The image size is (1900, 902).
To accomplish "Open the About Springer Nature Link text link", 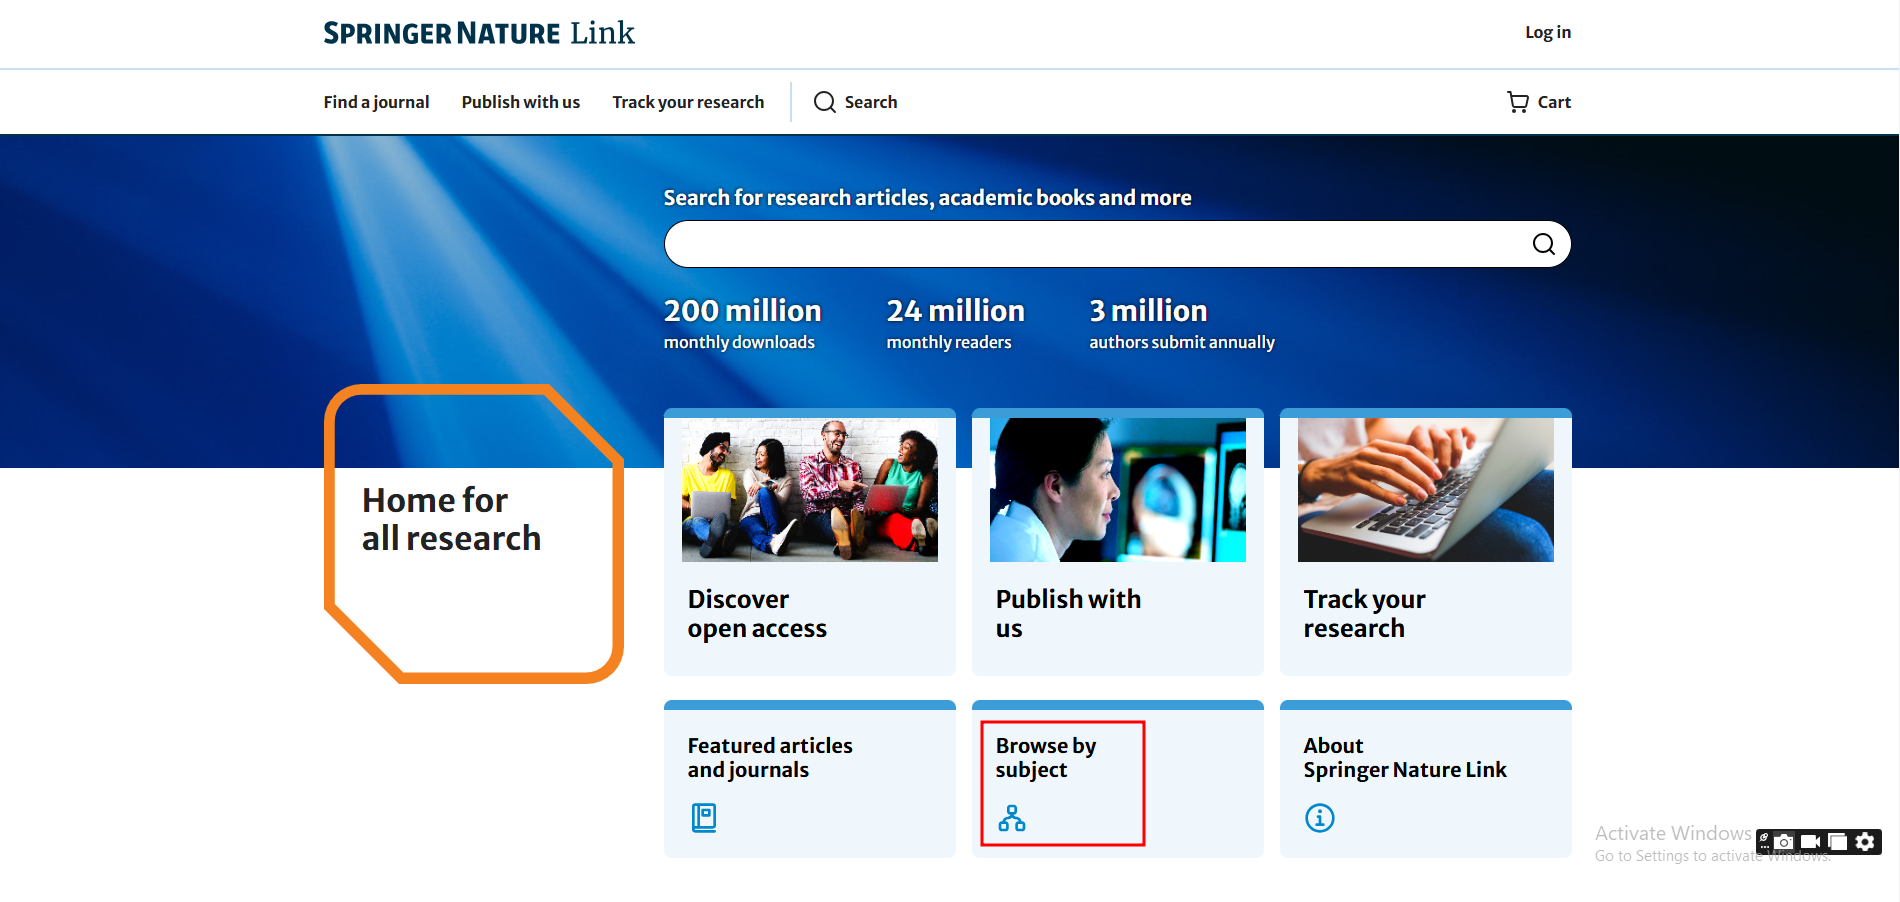I will coord(1405,758).
